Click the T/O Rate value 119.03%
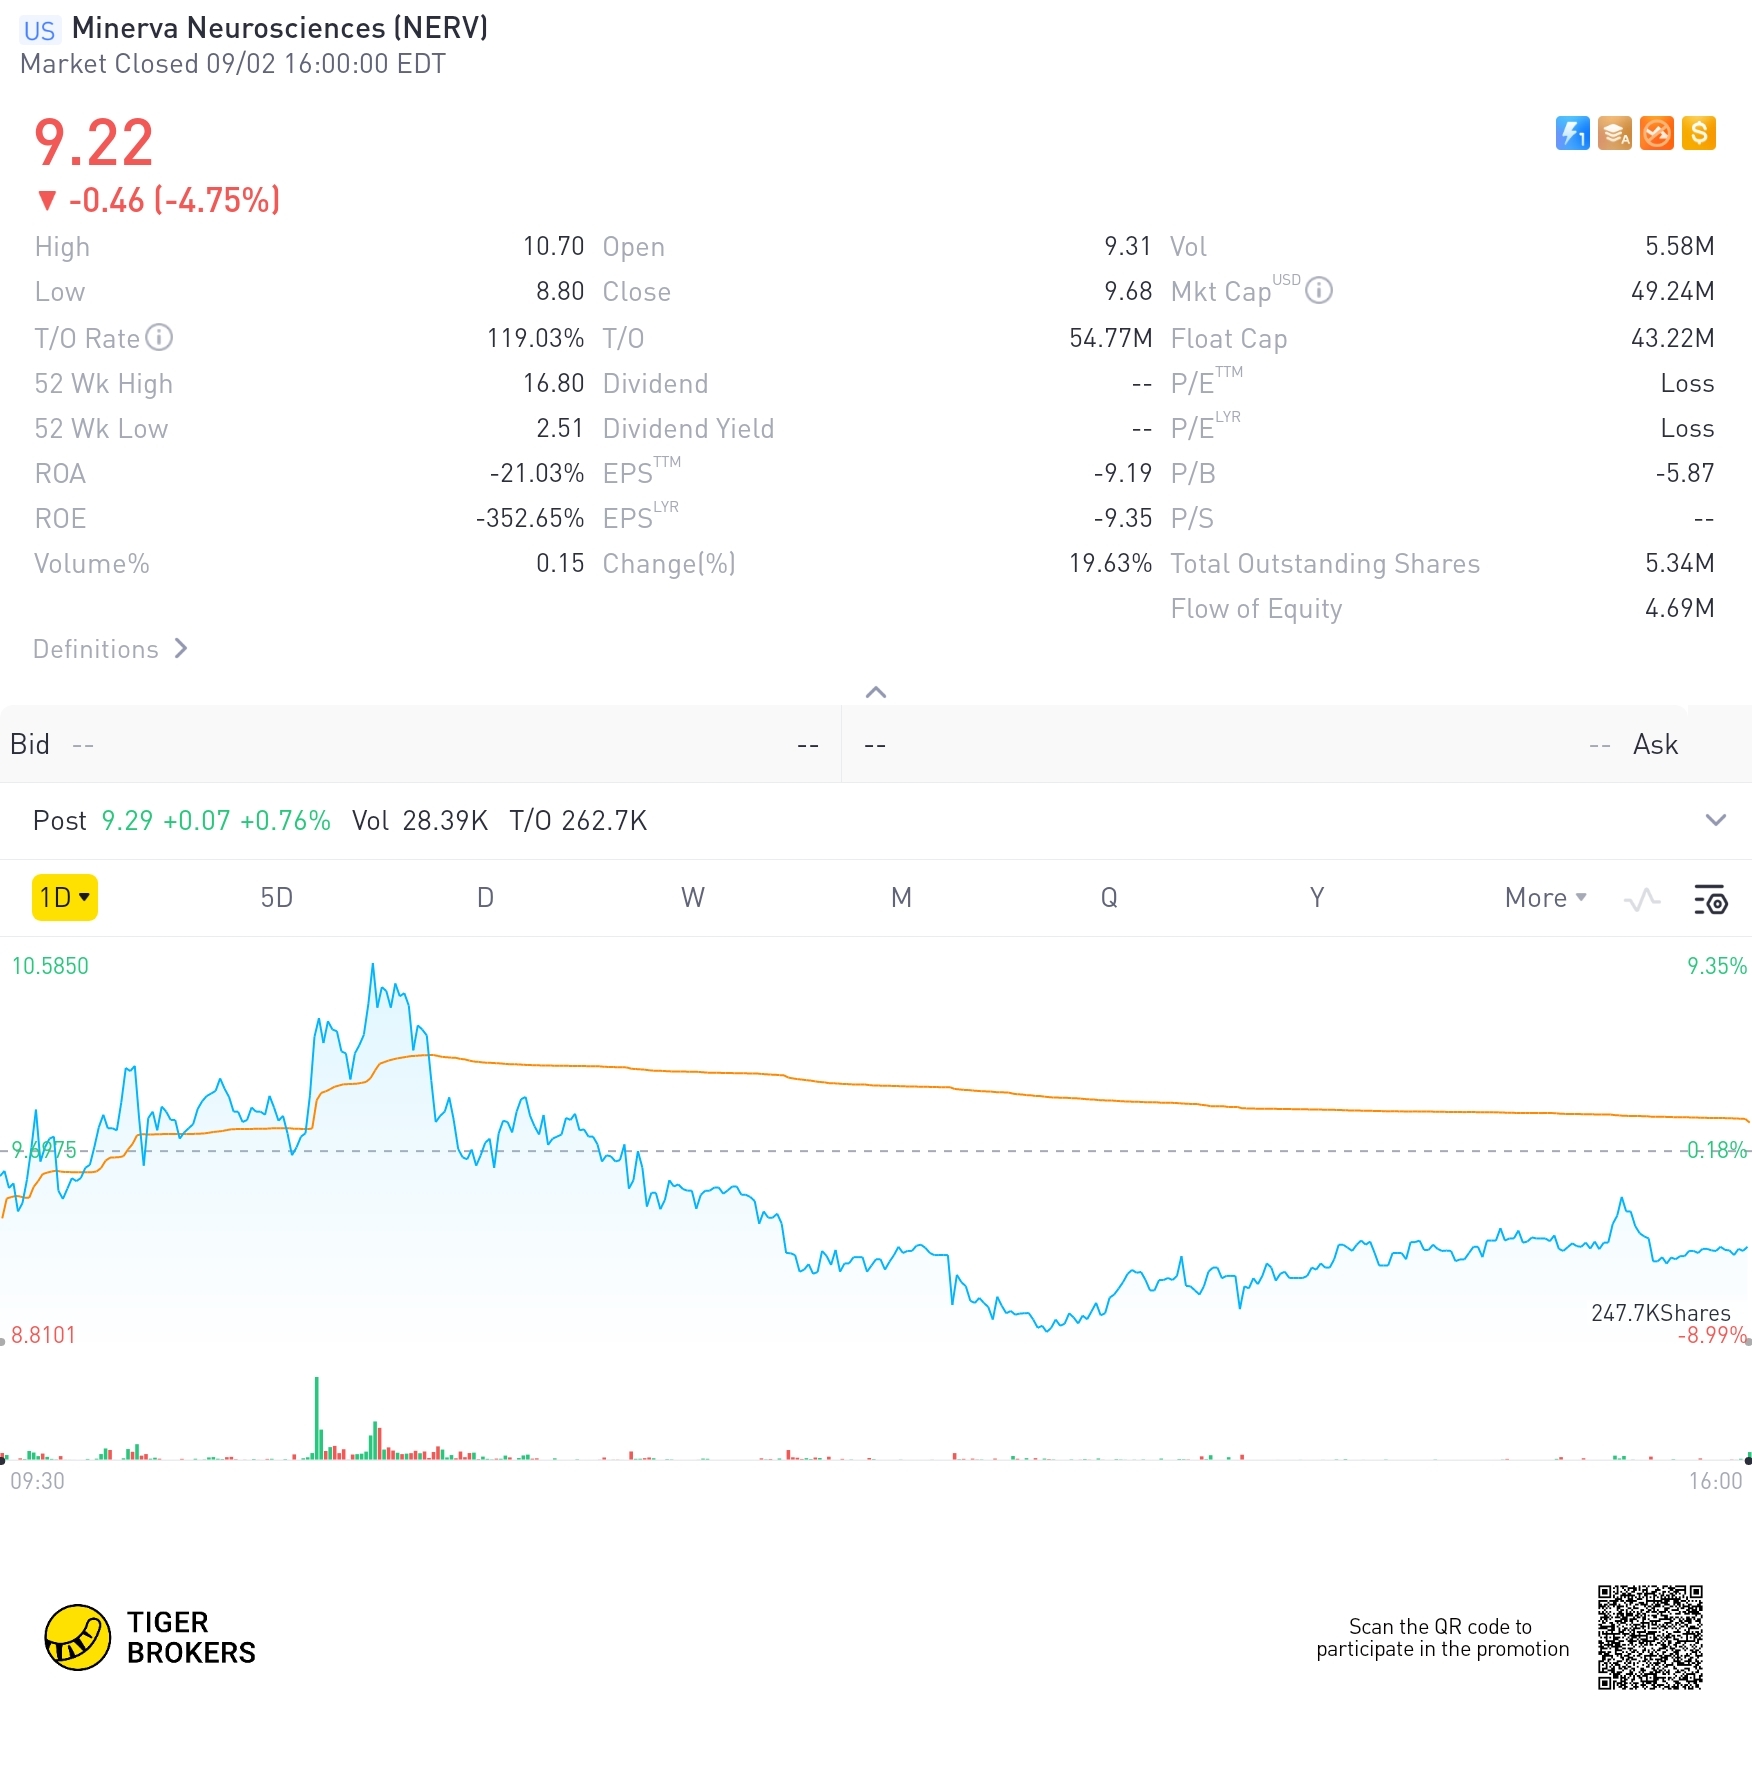 [x=535, y=338]
